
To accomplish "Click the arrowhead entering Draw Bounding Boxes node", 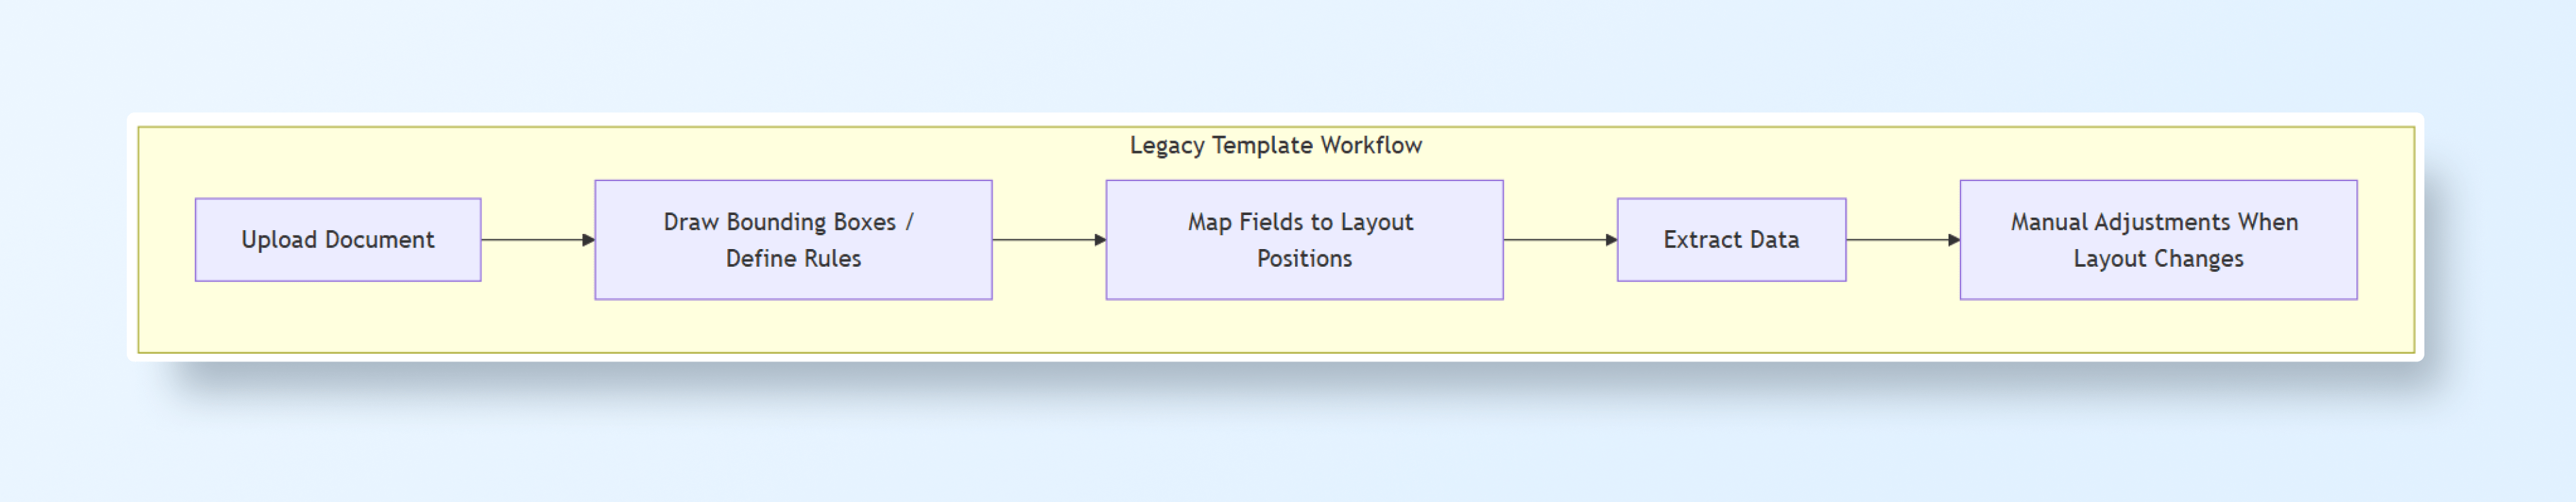I will (589, 240).
